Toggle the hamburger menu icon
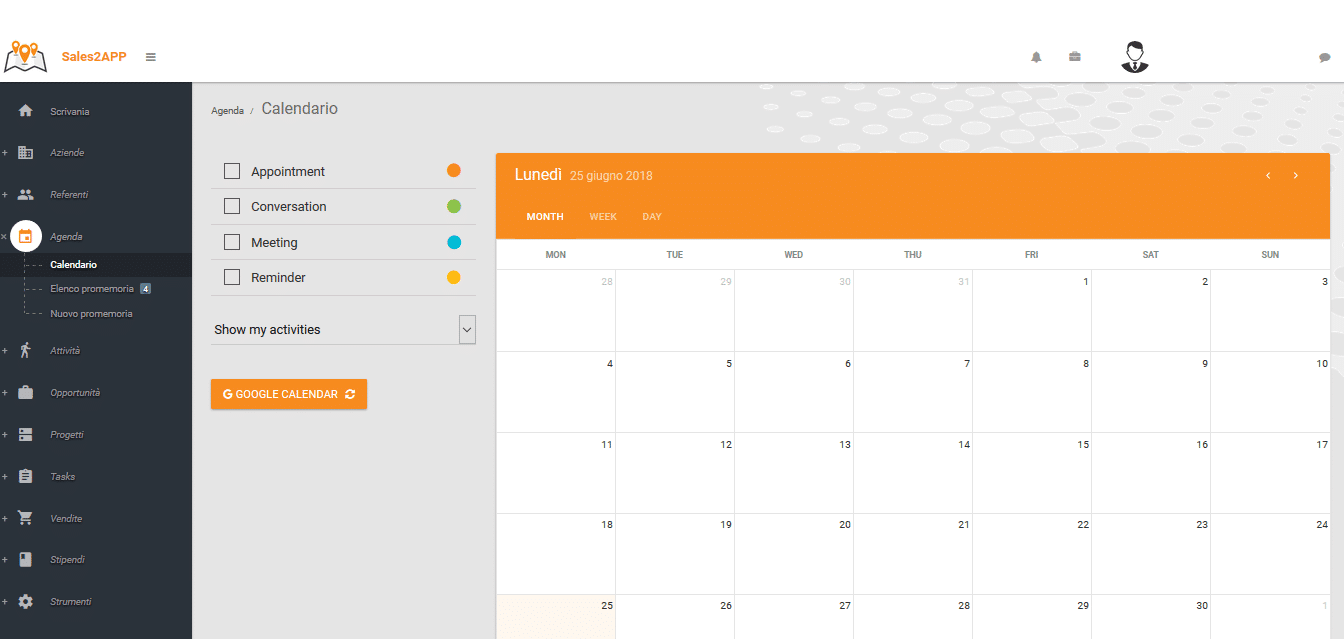Viewport: 1344px width, 639px height. coord(151,57)
